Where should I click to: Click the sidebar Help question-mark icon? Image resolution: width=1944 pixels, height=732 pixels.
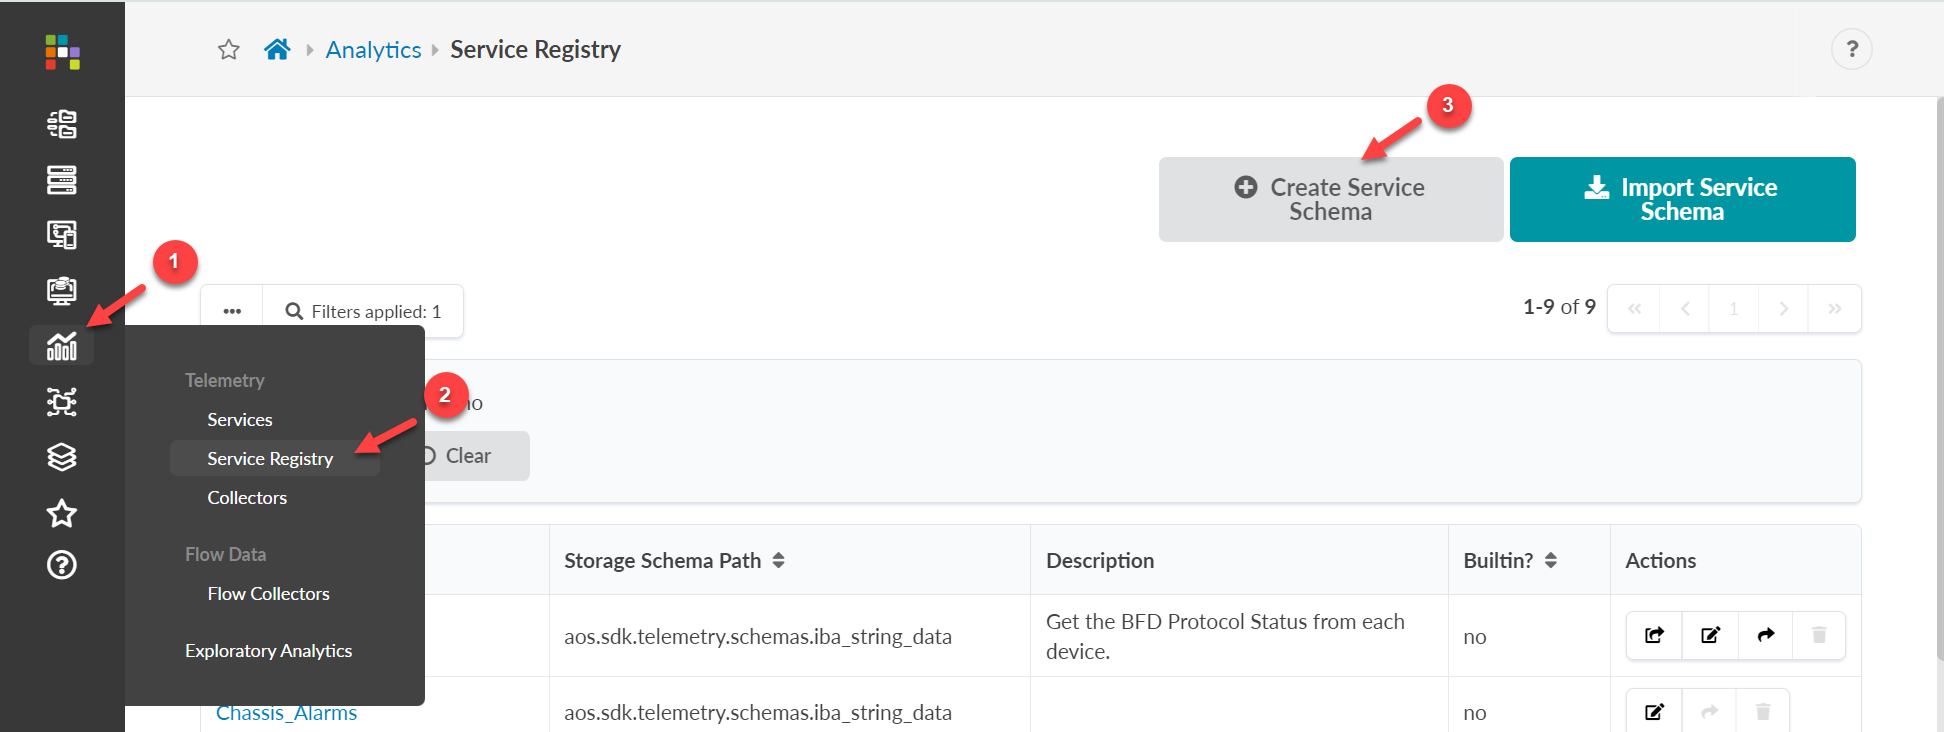pos(62,565)
